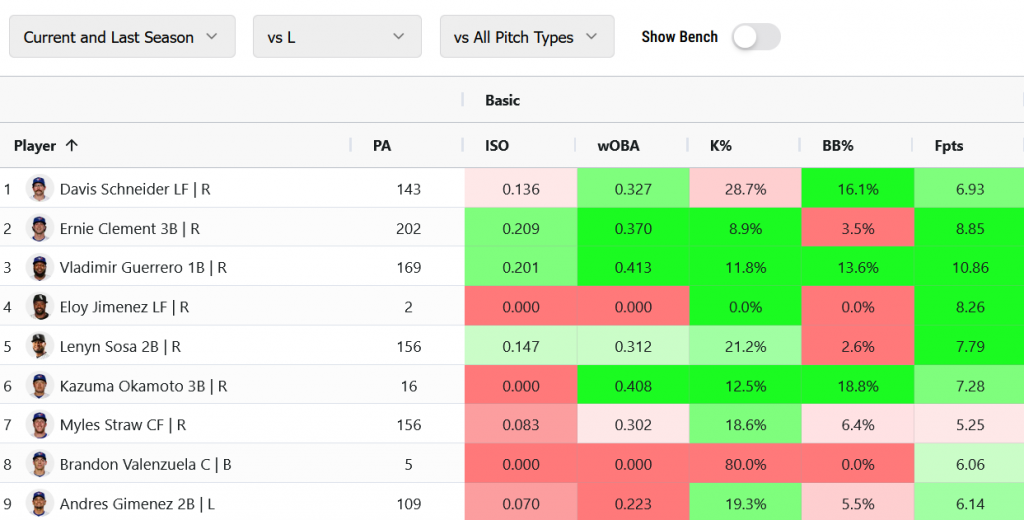The width and height of the screenshot is (1024, 520).
Task: Sort by the wOBA column header
Action: [618, 146]
